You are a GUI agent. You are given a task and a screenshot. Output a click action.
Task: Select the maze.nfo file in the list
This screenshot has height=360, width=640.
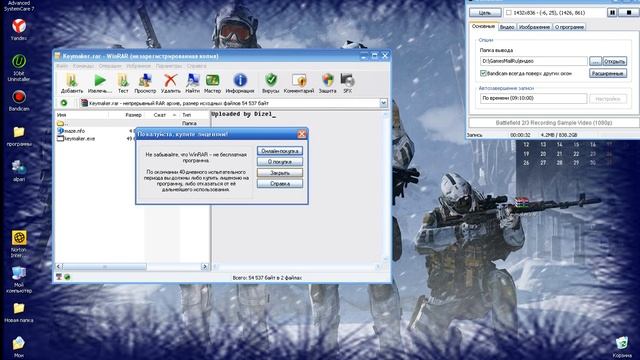click(75, 131)
